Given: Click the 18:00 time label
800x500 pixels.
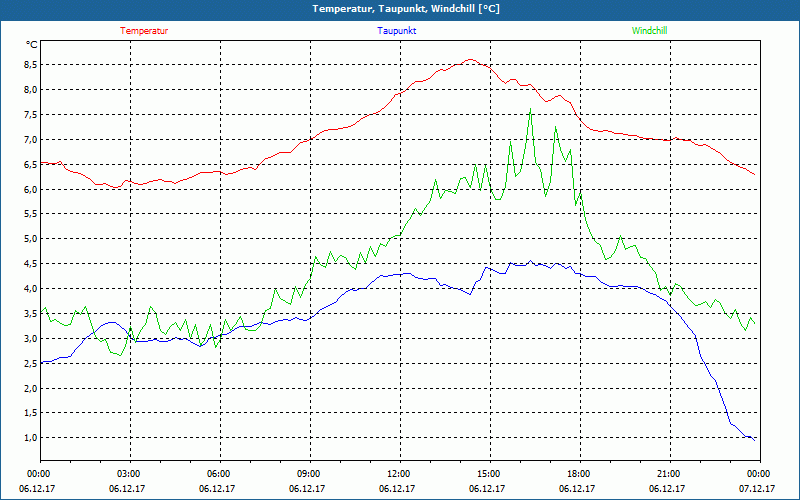Looking at the screenshot, I should click(580, 474).
